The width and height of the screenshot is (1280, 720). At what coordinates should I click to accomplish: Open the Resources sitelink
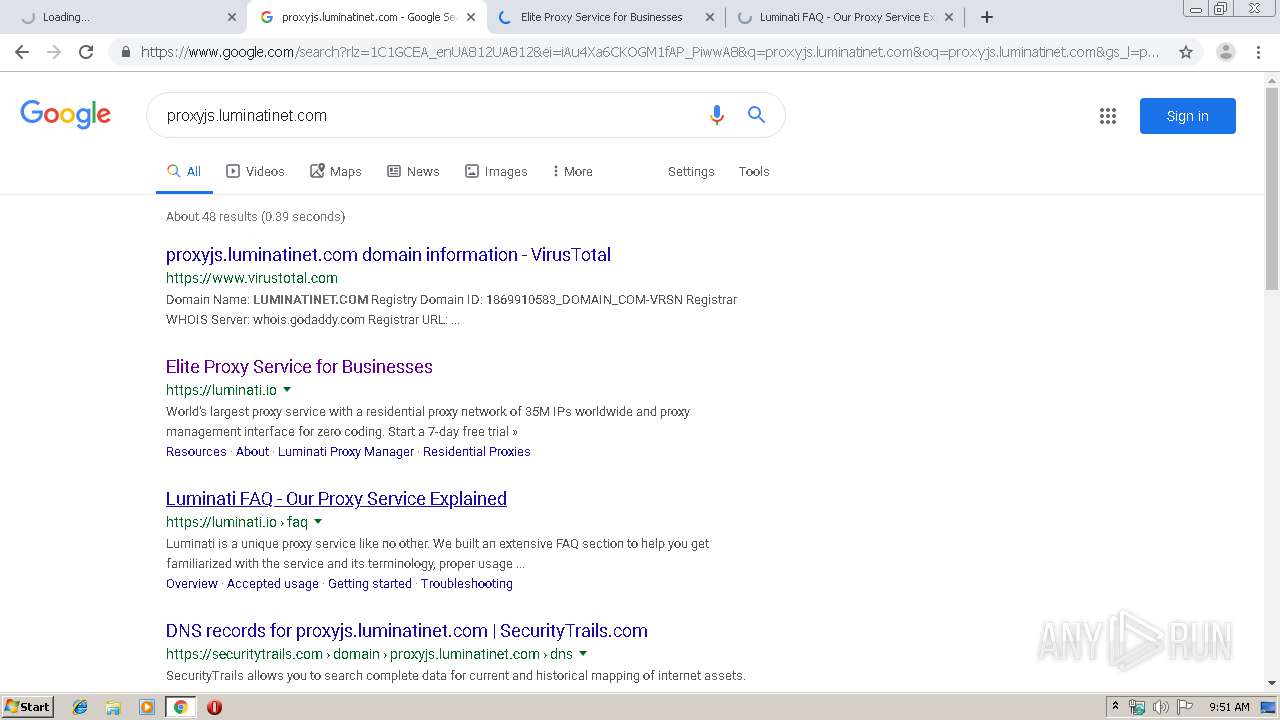(196, 451)
